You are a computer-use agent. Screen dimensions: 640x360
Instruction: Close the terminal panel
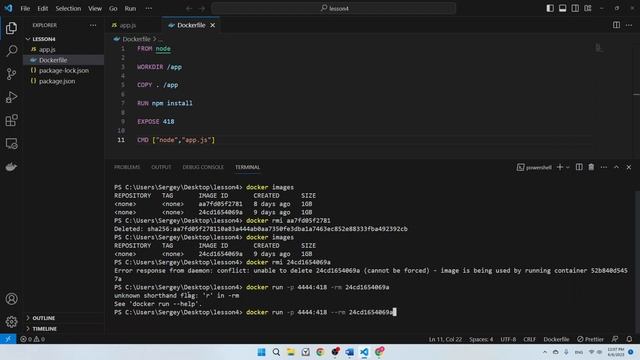629,167
